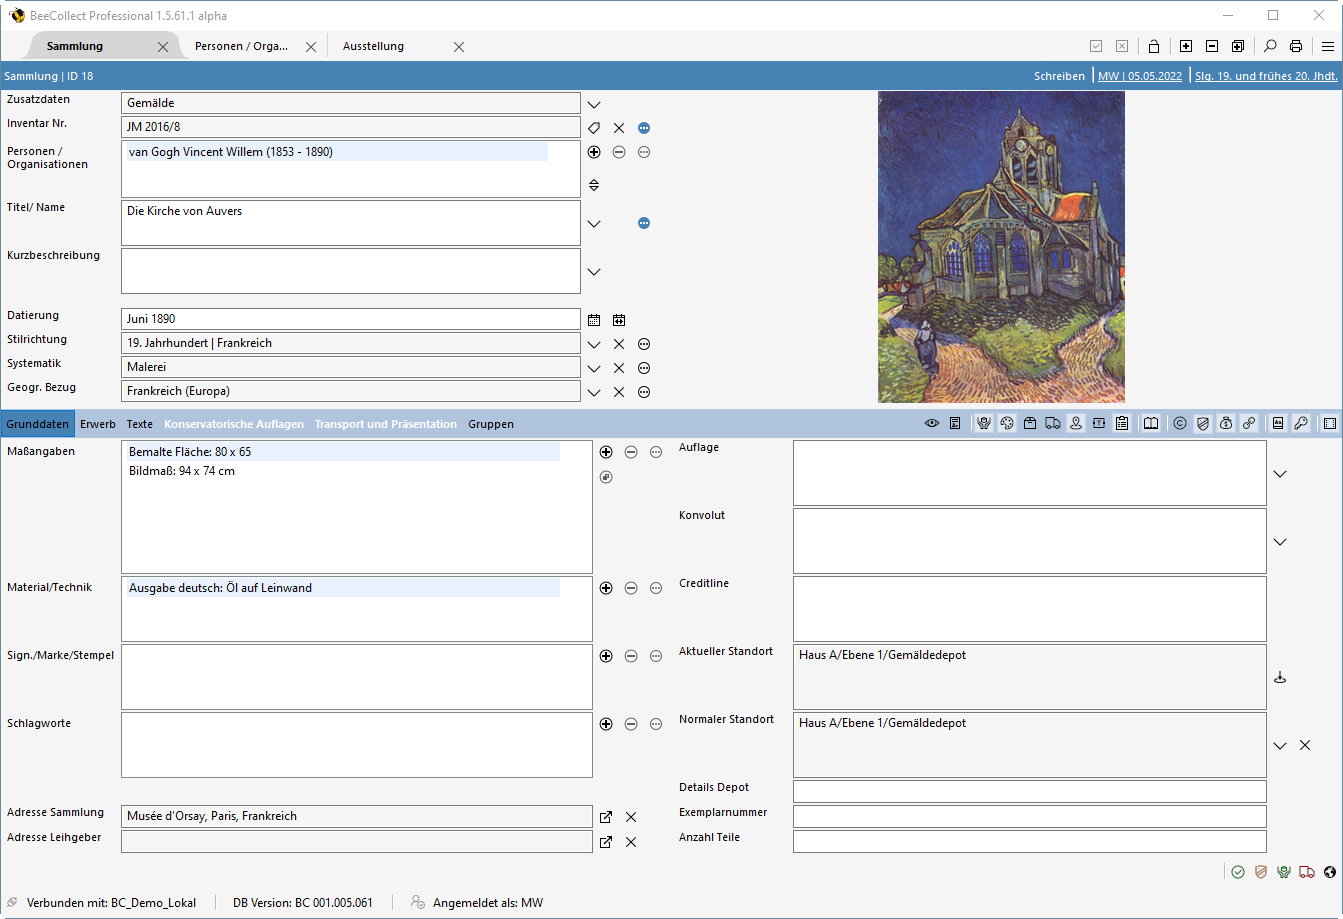The width and height of the screenshot is (1343, 919).
Task: Click the MW | 05.05.2022 link
Action: (x=1140, y=76)
